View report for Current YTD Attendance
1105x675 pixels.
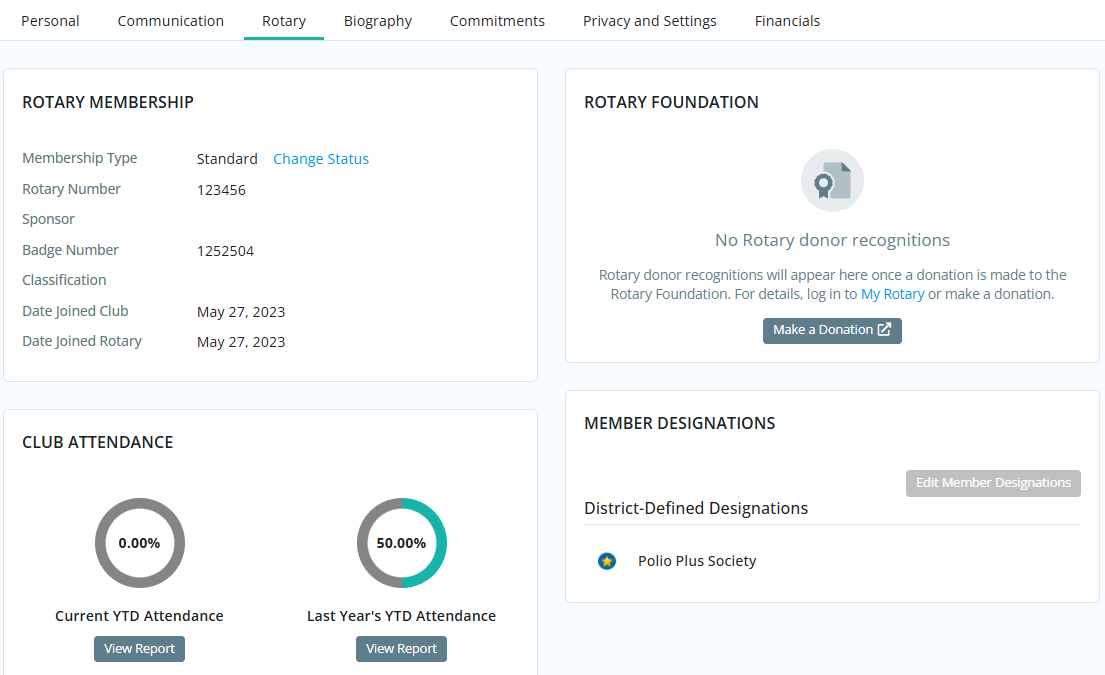click(140, 648)
